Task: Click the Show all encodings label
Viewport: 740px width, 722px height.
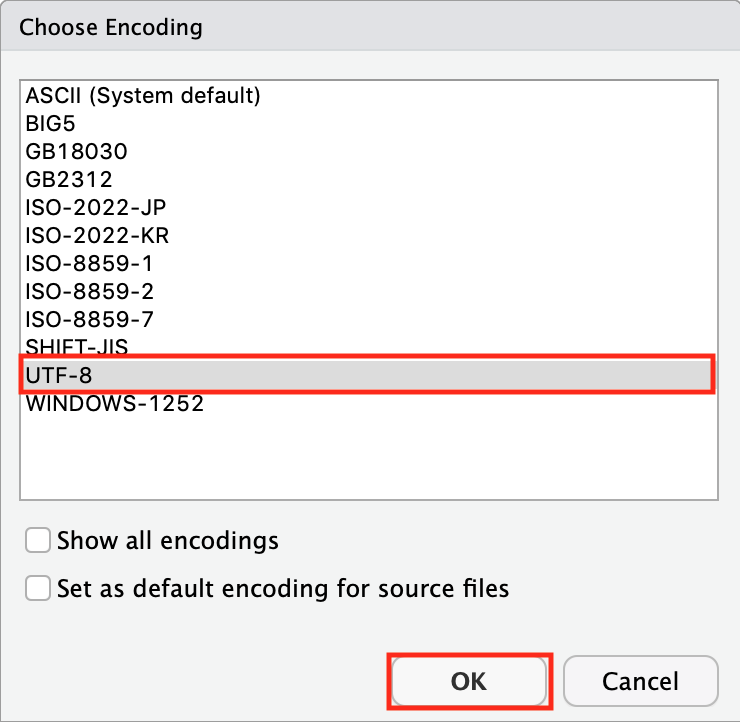Action: tap(168, 541)
